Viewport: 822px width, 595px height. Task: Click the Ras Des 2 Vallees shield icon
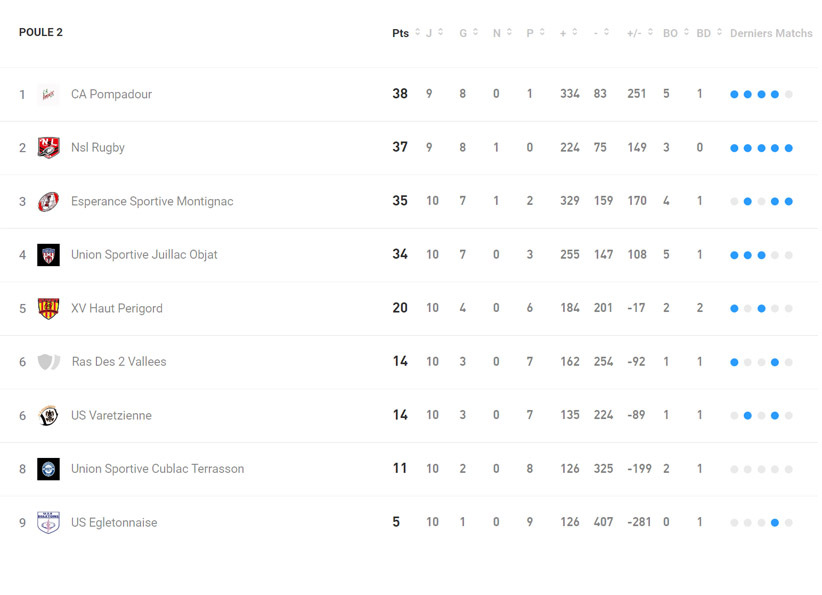pos(48,362)
